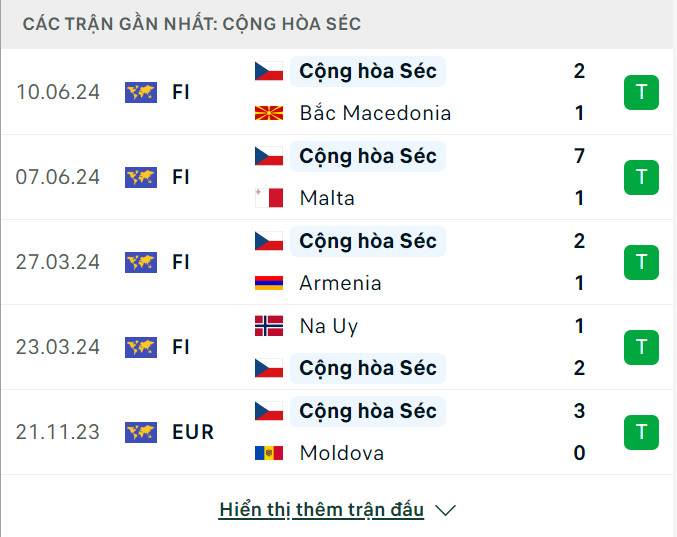Click the green T badge for 21.11.23 match
The width and height of the screenshot is (677, 537).
(641, 433)
